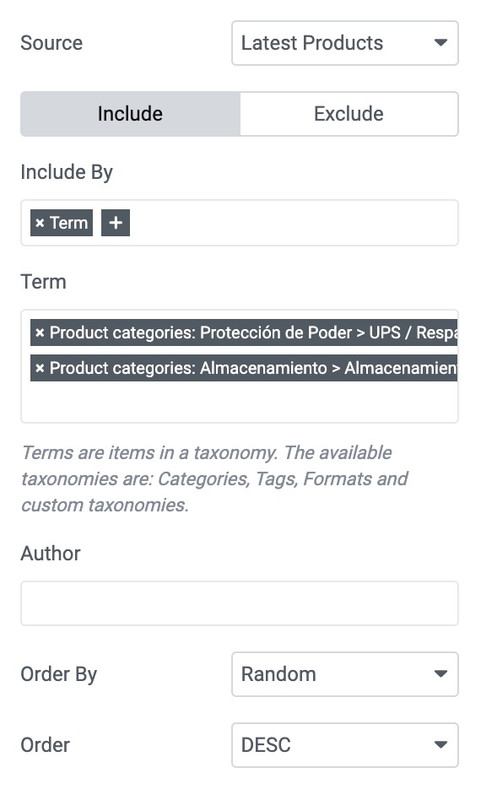Click empty area of Term field

click(x=239, y=402)
